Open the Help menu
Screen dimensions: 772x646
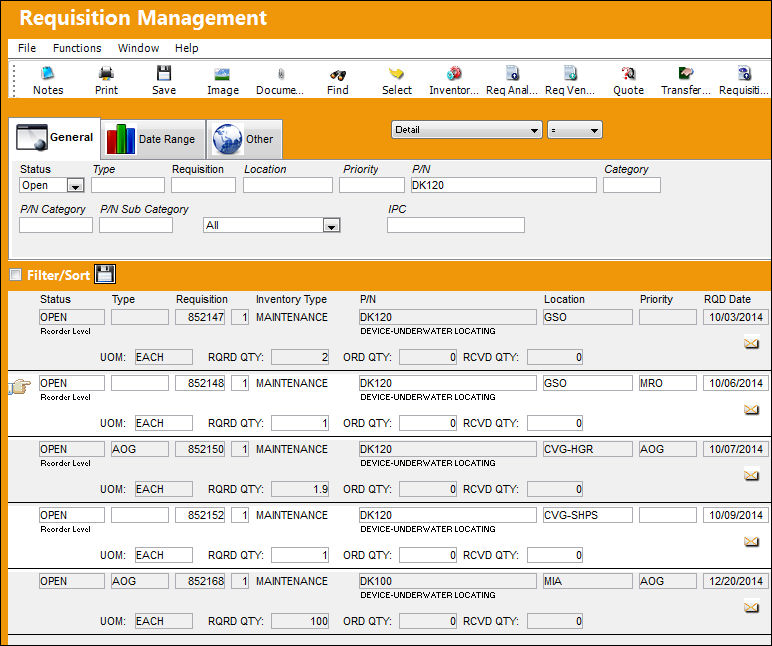187,48
